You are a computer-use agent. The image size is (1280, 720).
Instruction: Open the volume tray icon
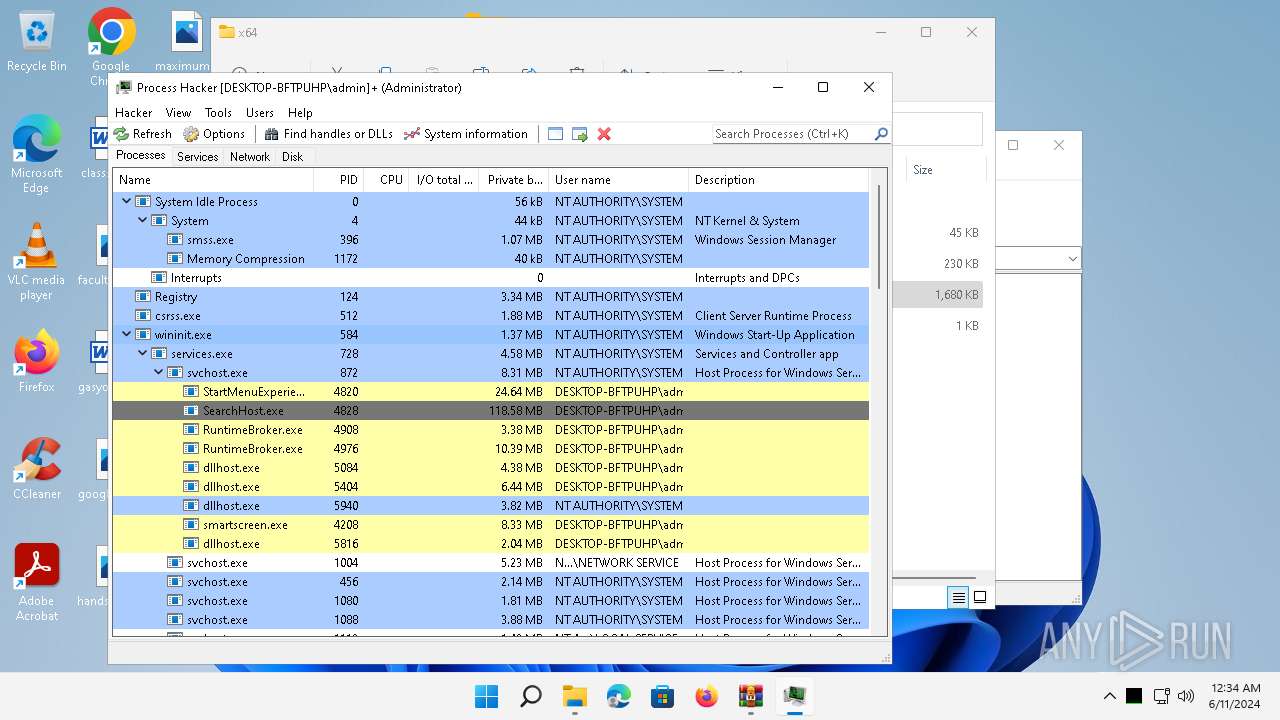pos(1187,696)
